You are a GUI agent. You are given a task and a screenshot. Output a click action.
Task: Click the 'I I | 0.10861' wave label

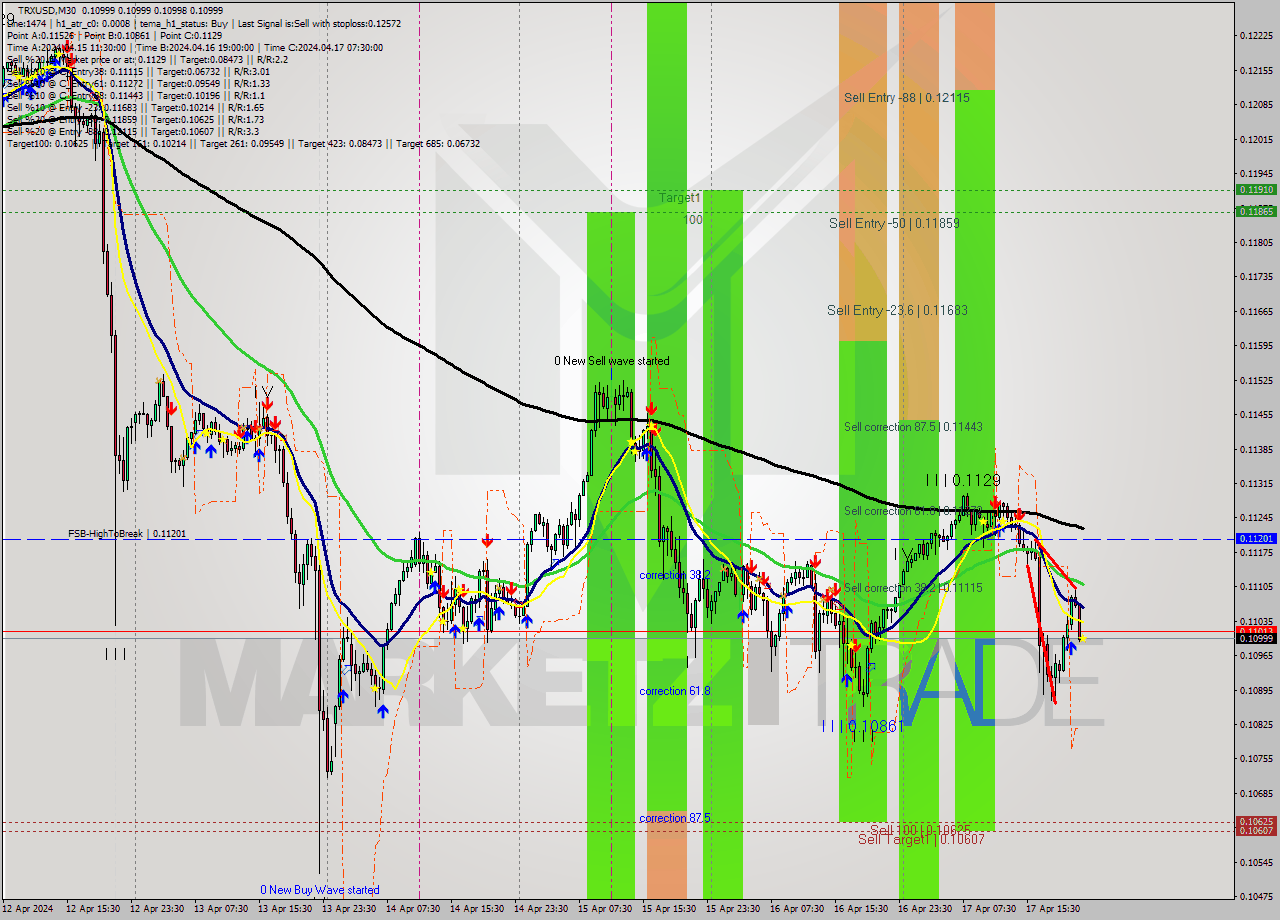click(x=862, y=726)
